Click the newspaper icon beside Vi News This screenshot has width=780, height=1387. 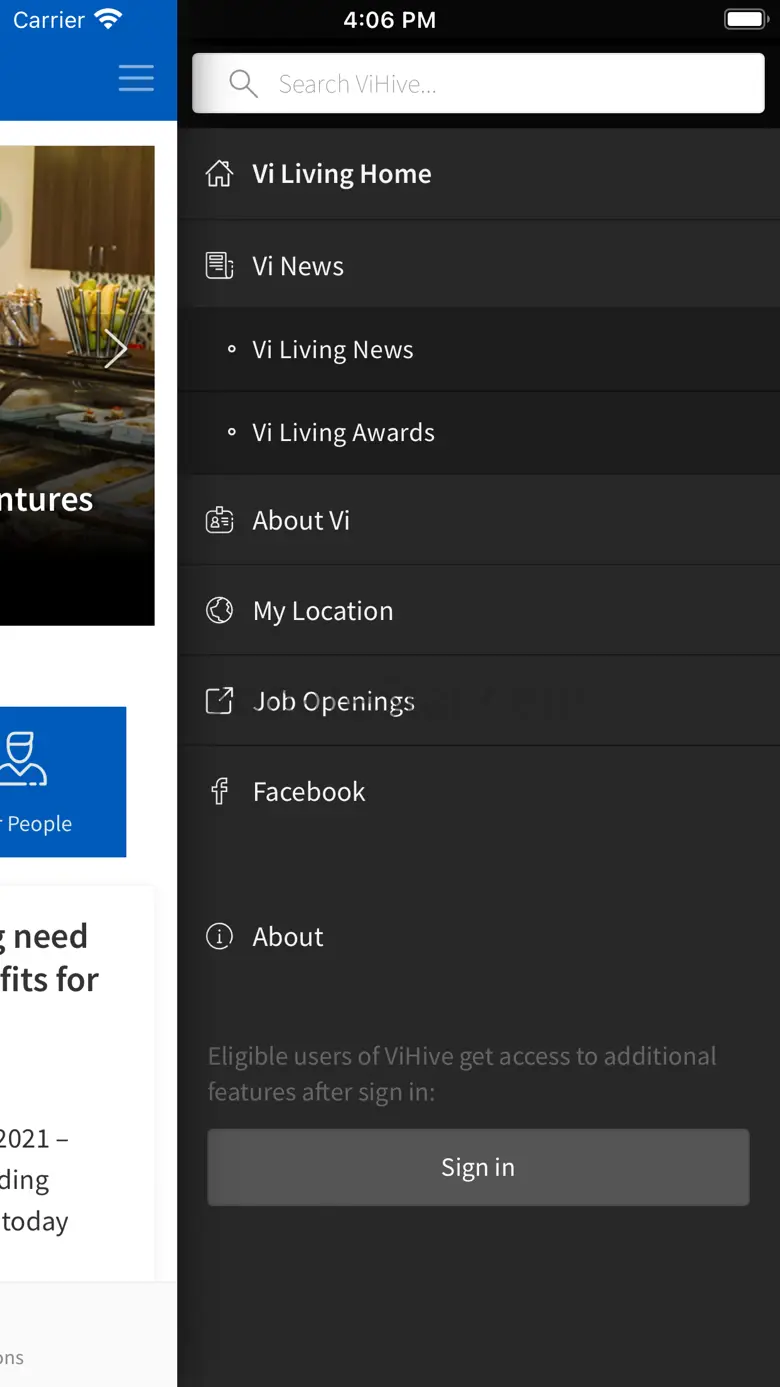[219, 266]
